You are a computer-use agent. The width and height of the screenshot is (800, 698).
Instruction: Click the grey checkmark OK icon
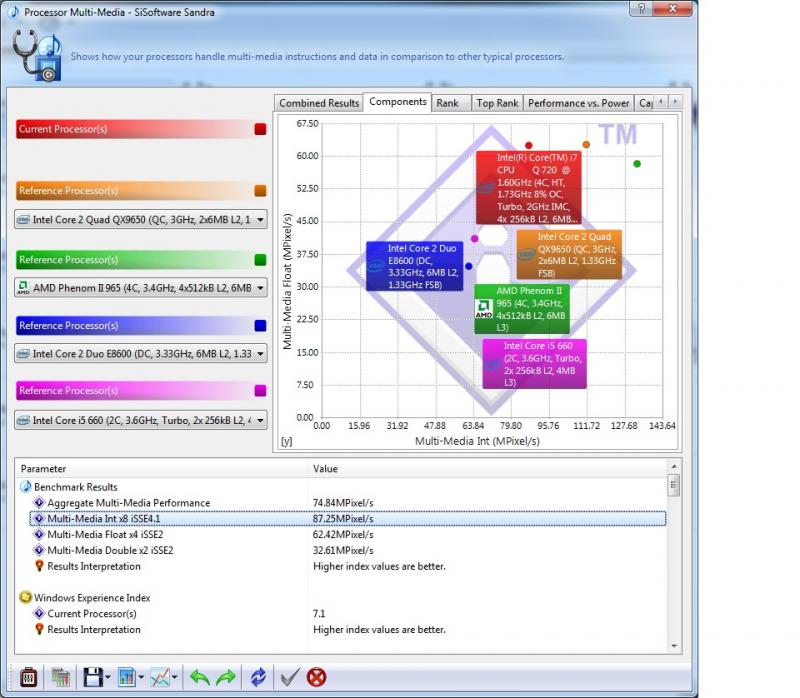pos(290,678)
